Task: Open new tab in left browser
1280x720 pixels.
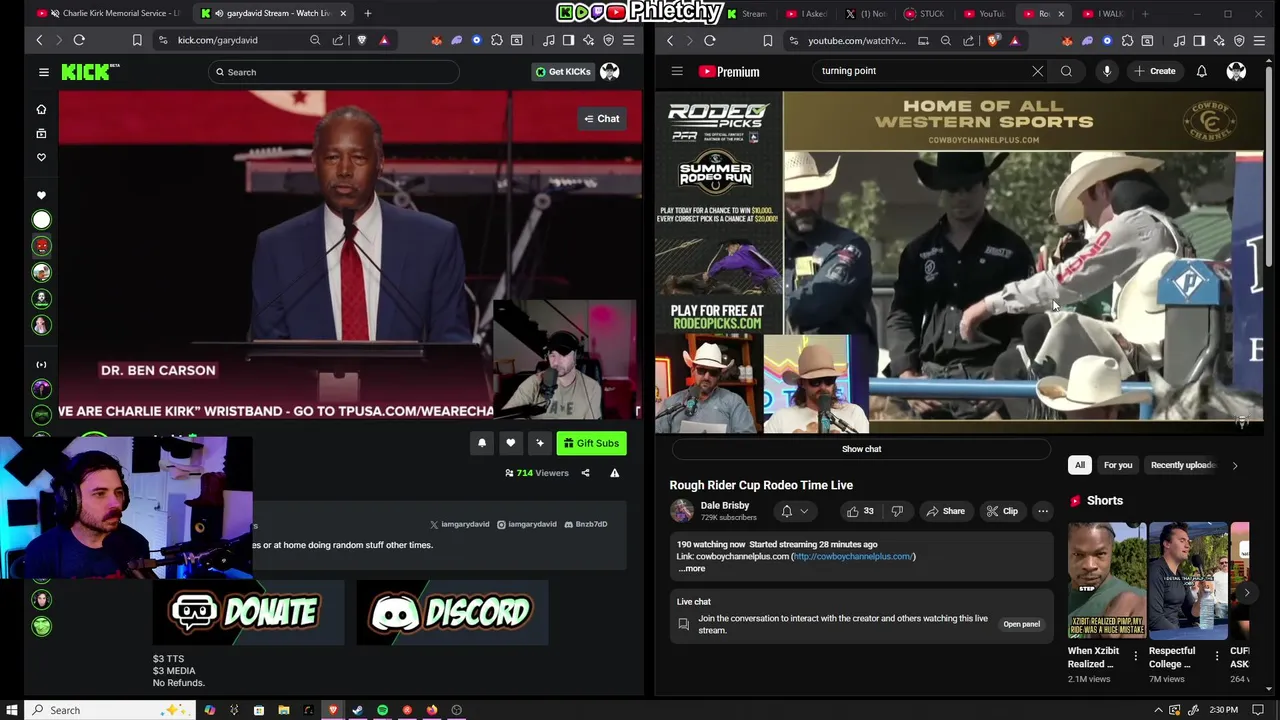Action: (367, 13)
